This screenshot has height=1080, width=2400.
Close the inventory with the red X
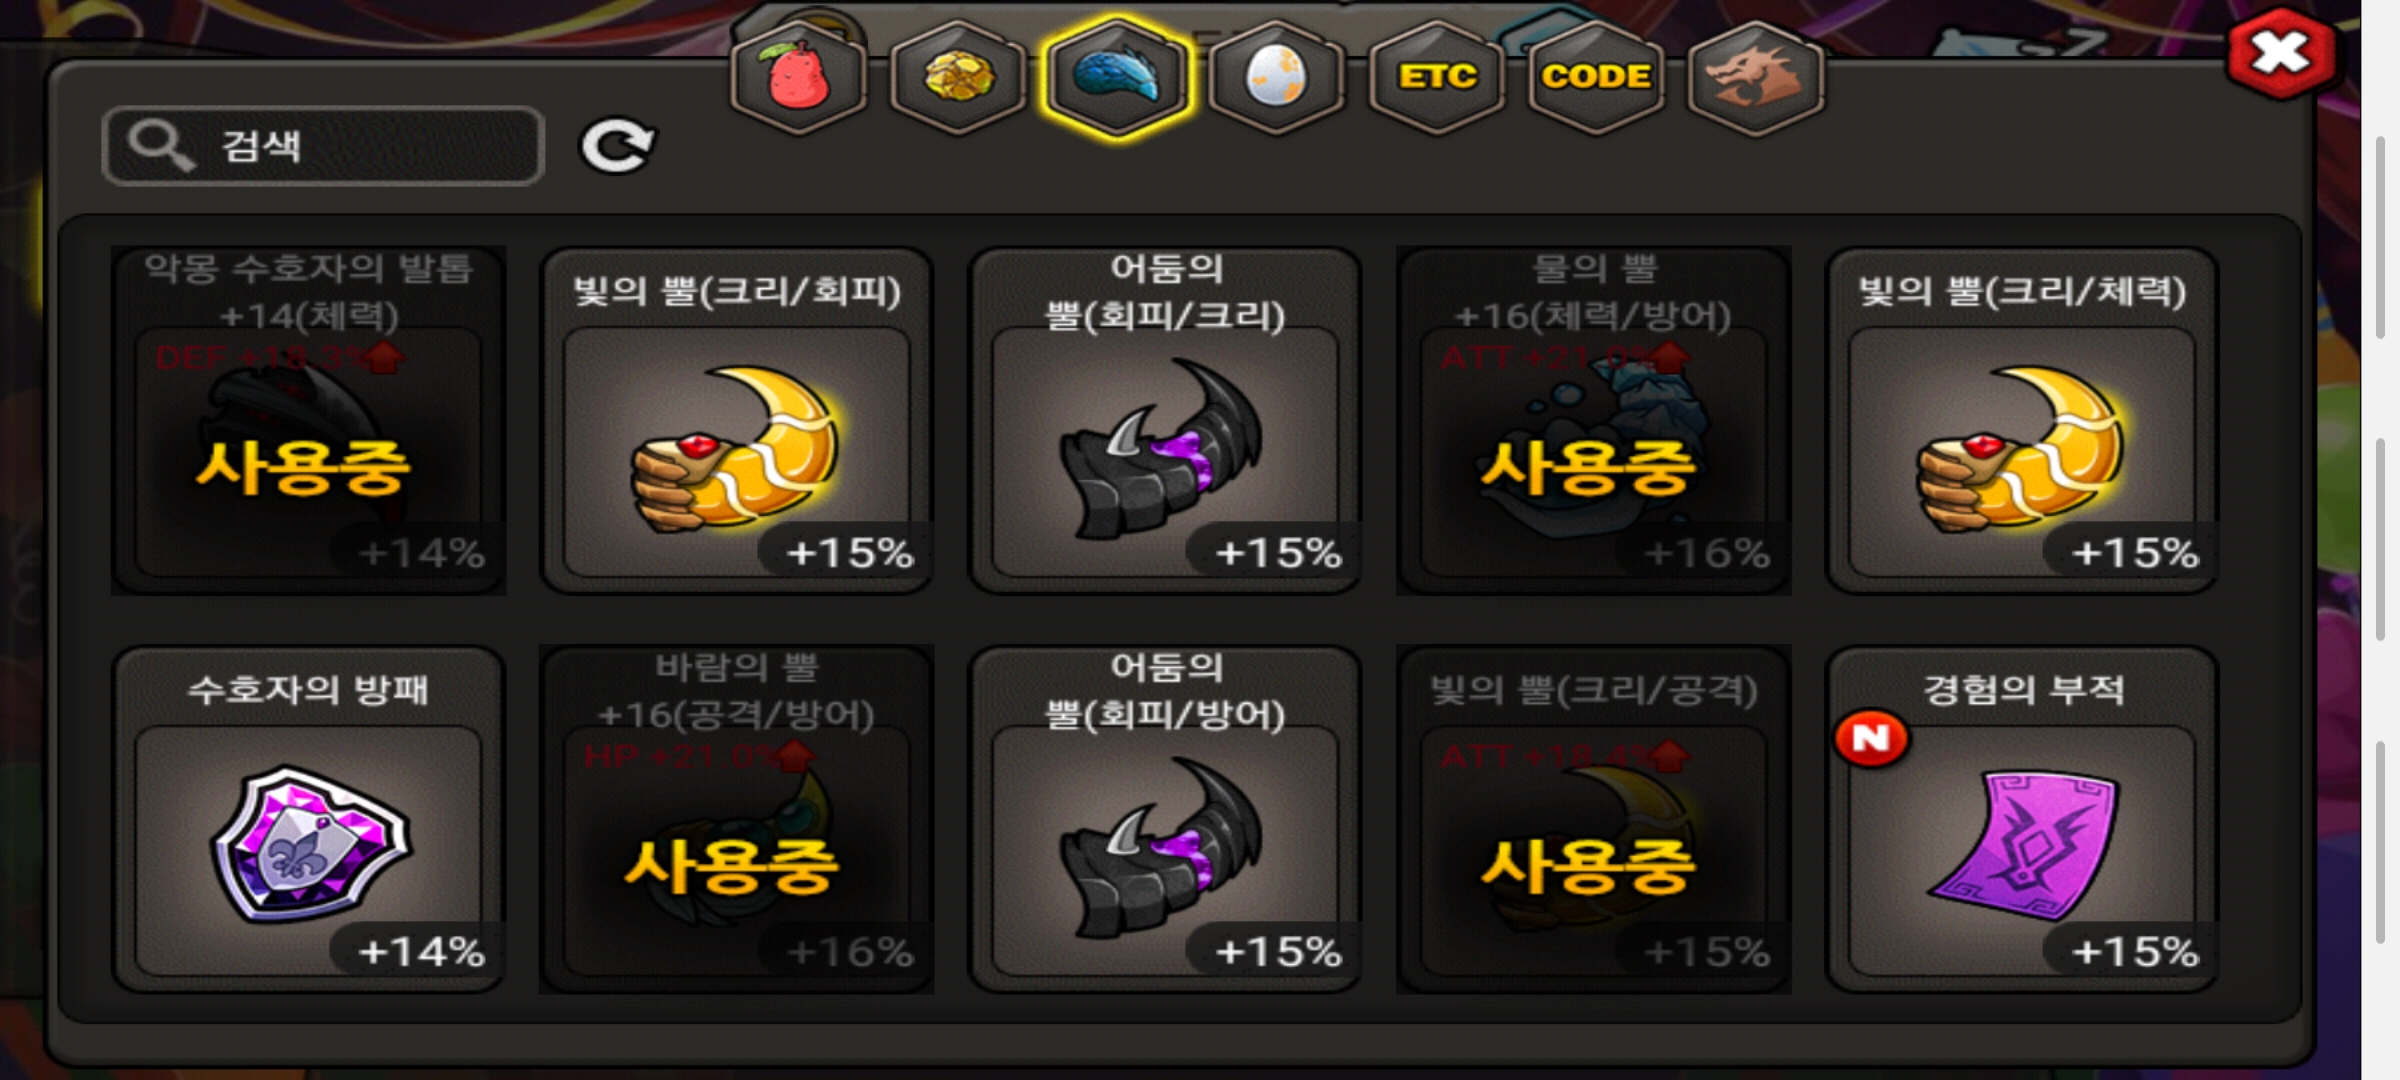click(2282, 53)
